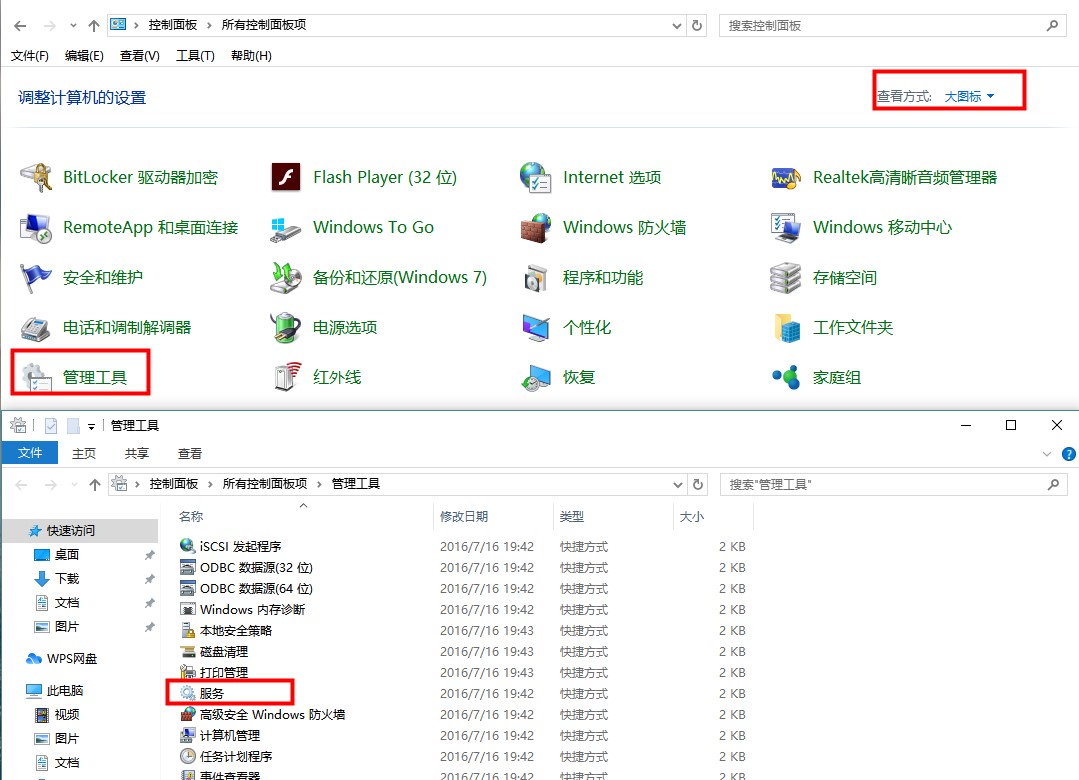Viewport: 1079px width, 780px height.
Task: Open 恢复 icon
Action: tap(535, 378)
